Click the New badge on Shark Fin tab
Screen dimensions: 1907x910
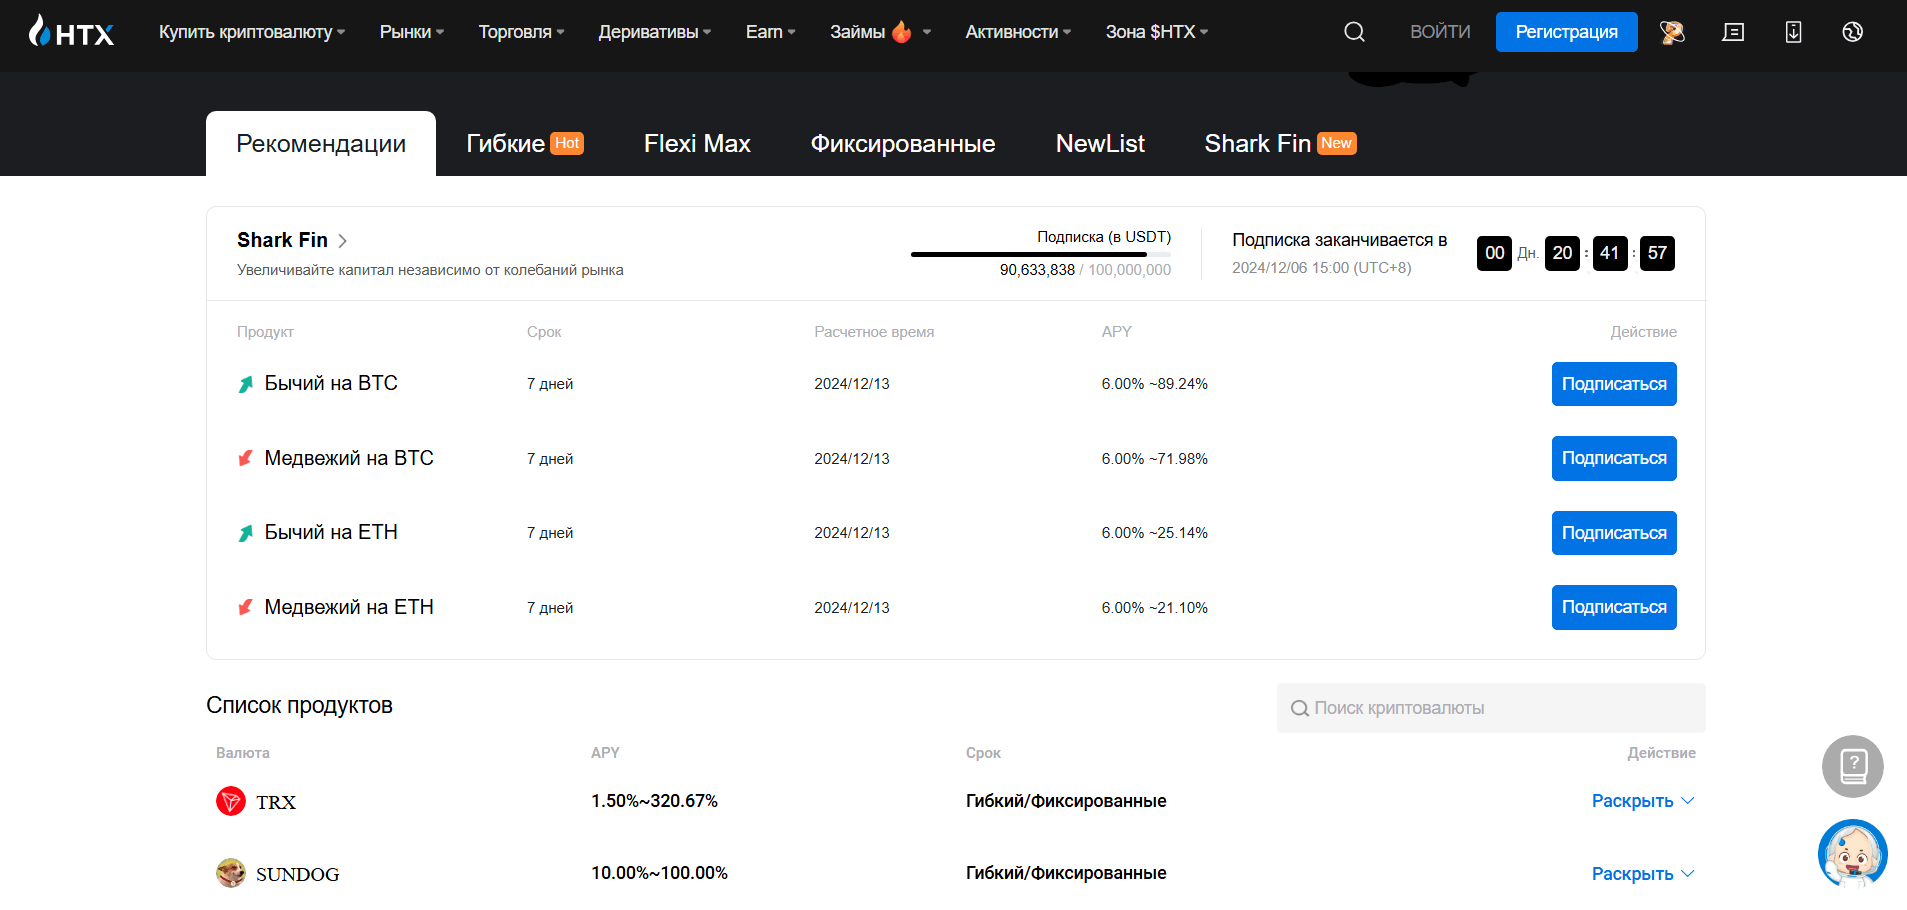[x=1336, y=143]
